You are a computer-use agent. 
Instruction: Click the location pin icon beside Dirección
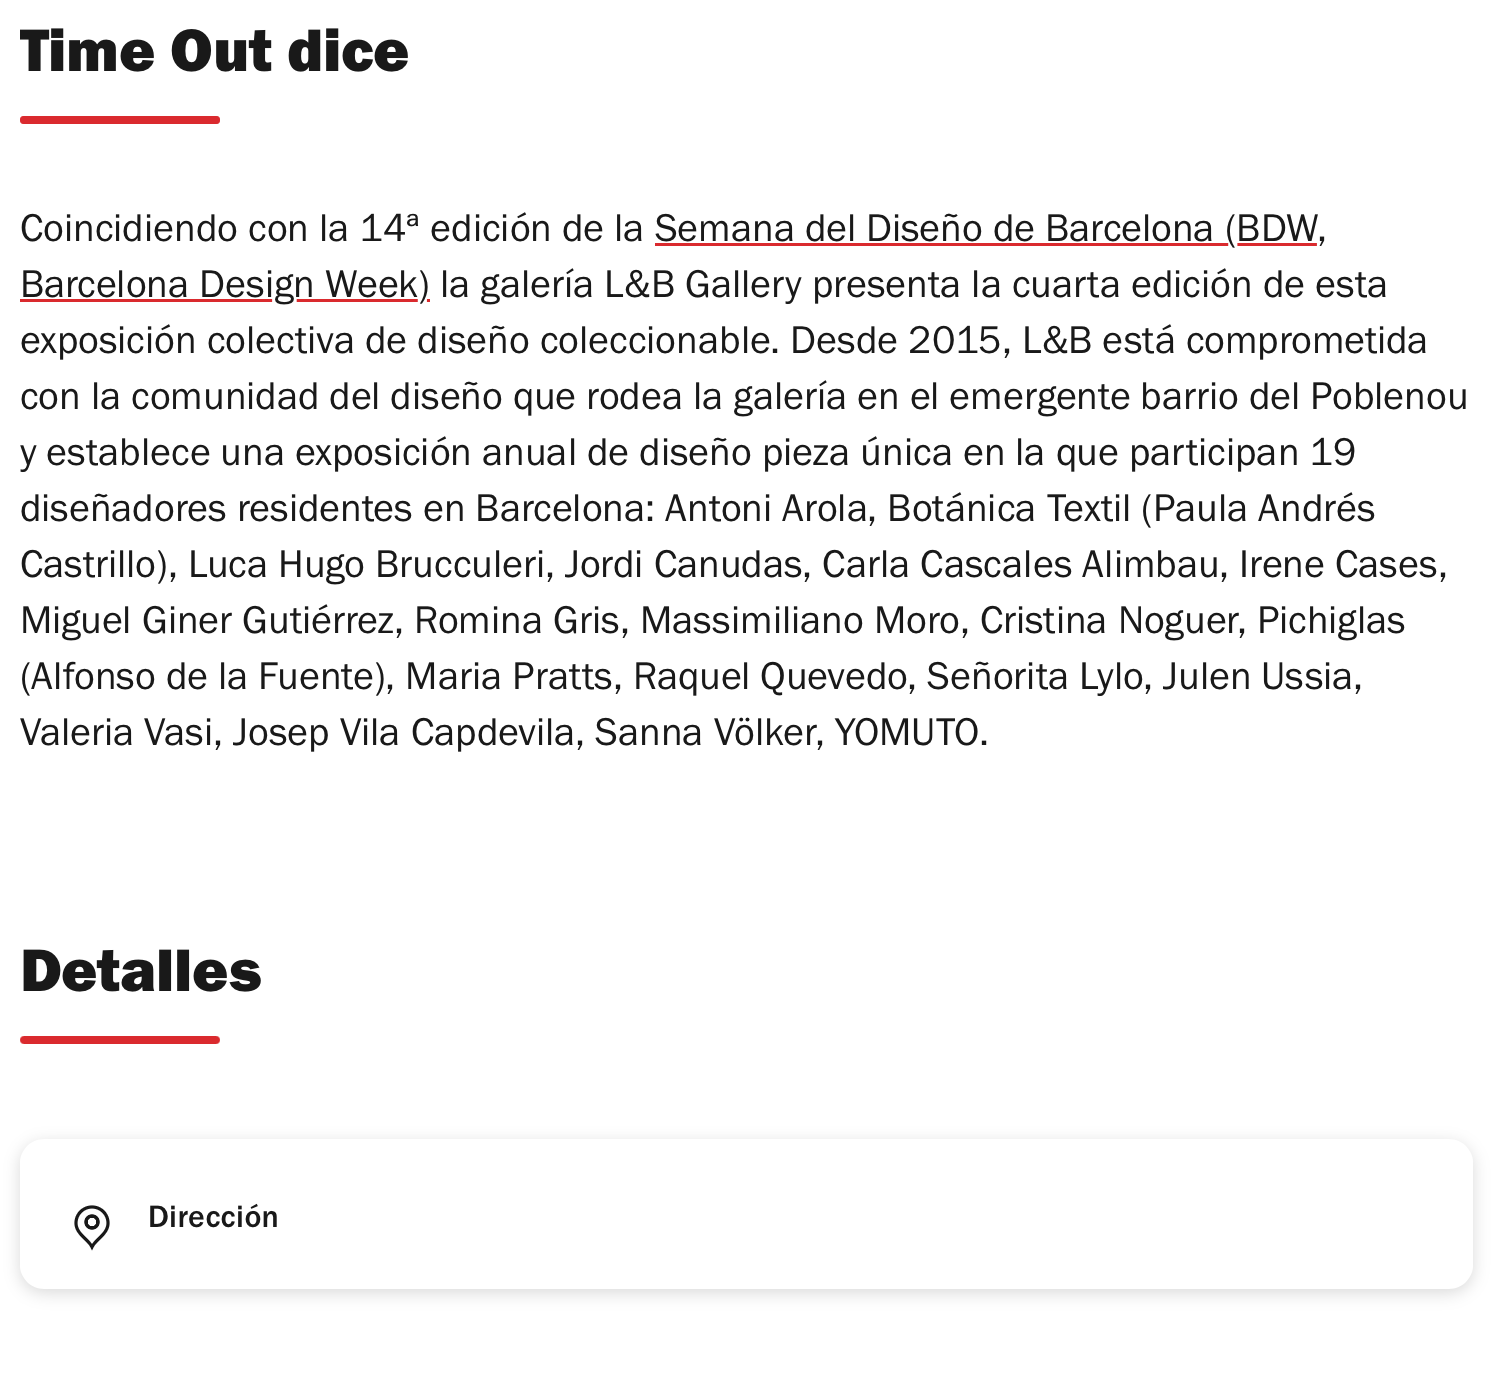(x=92, y=1227)
